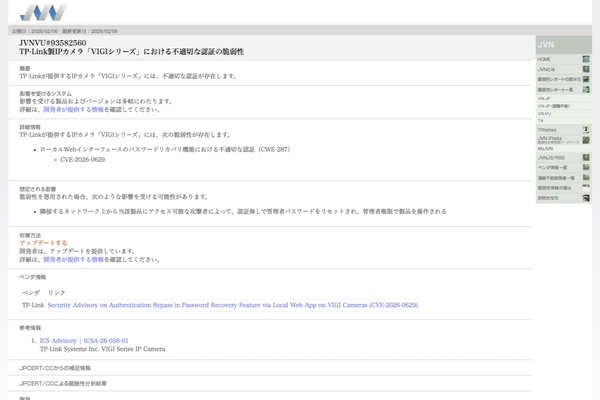This screenshot has height=400, width=600.
Task: Click the advisory title with VIGIシリーズ
Action: click(132, 52)
